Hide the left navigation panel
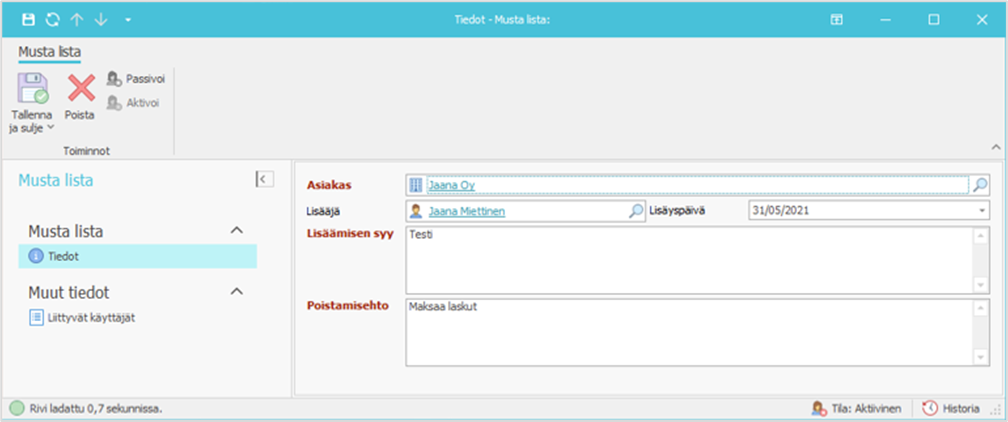 [x=263, y=179]
